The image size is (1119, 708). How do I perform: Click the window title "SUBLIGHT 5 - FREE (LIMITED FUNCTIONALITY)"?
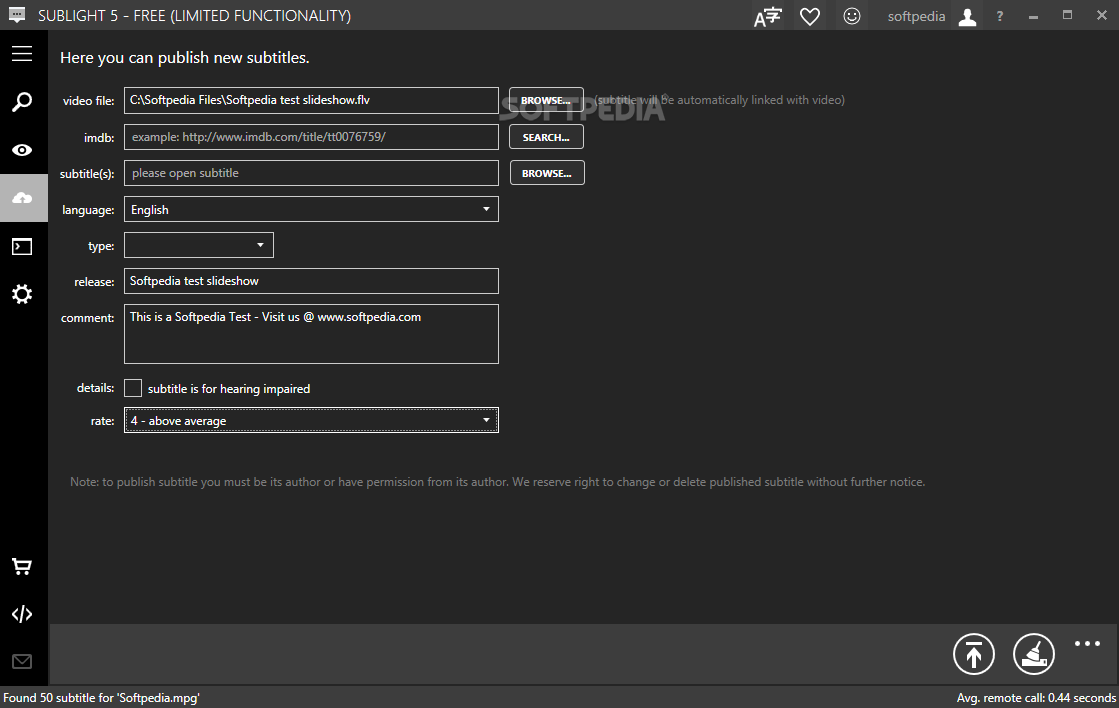(194, 16)
